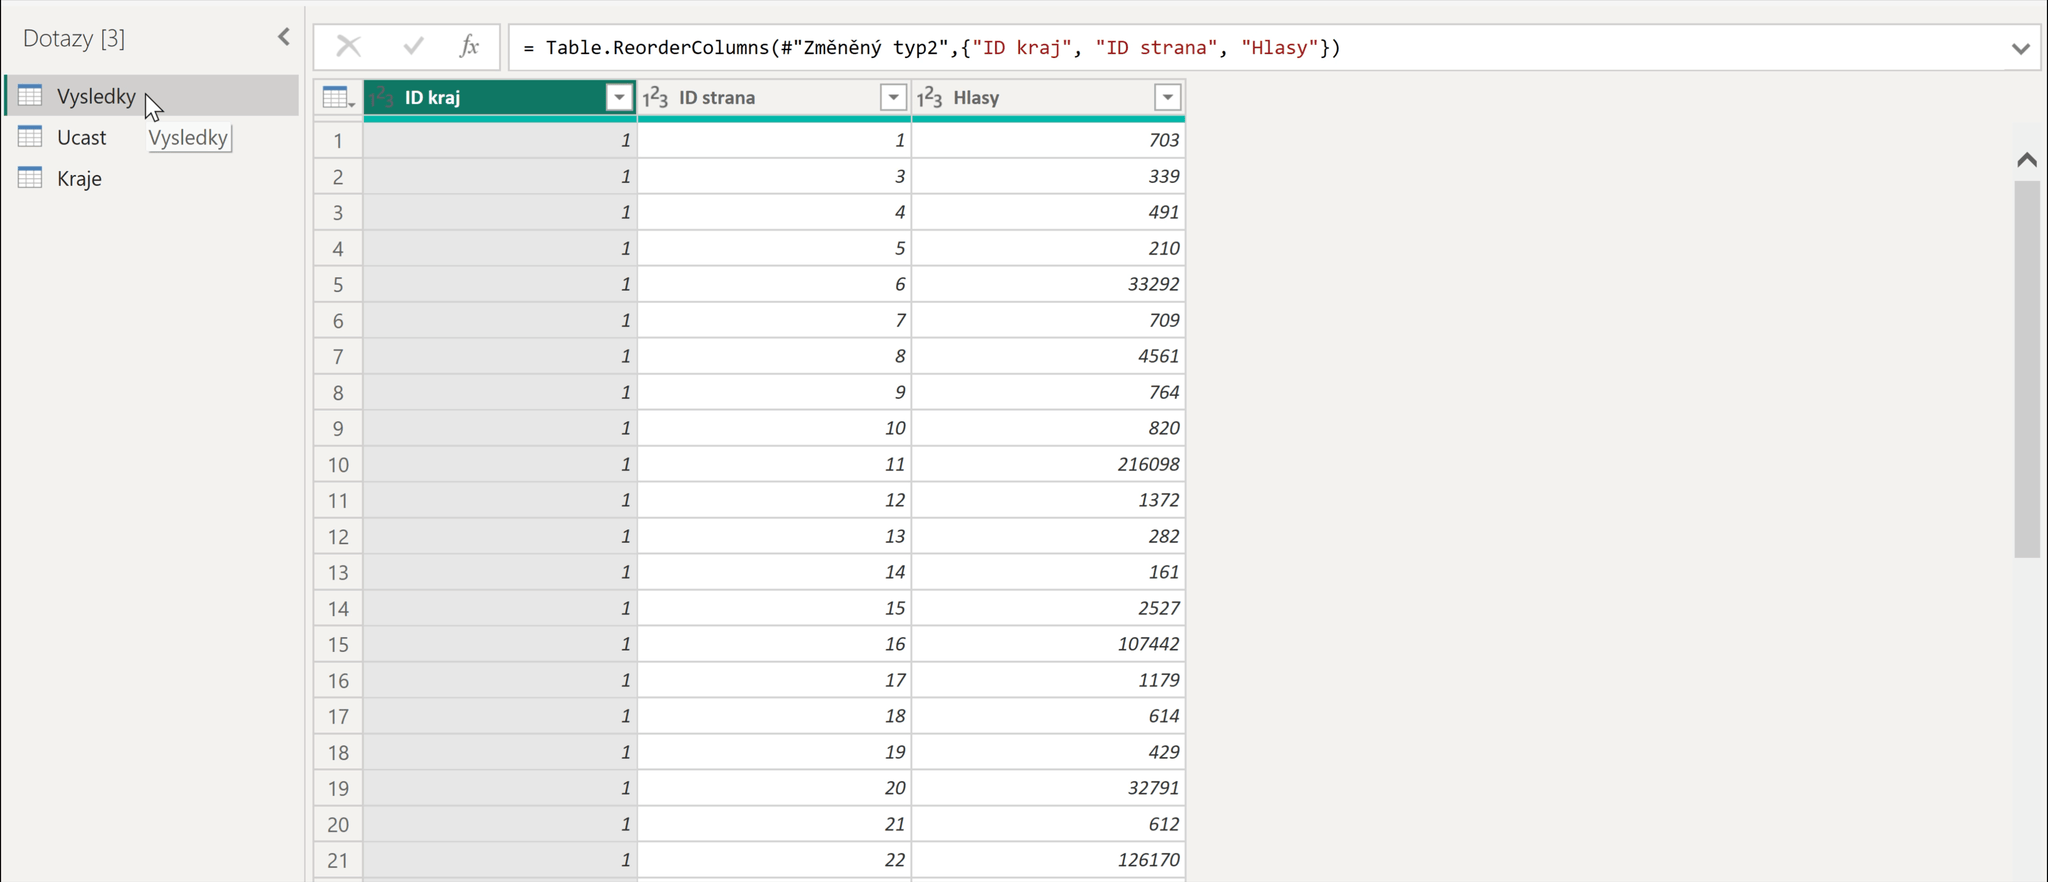Screen dimensions: 2048x882
Task: Open the Kraje query
Action: coord(79,178)
